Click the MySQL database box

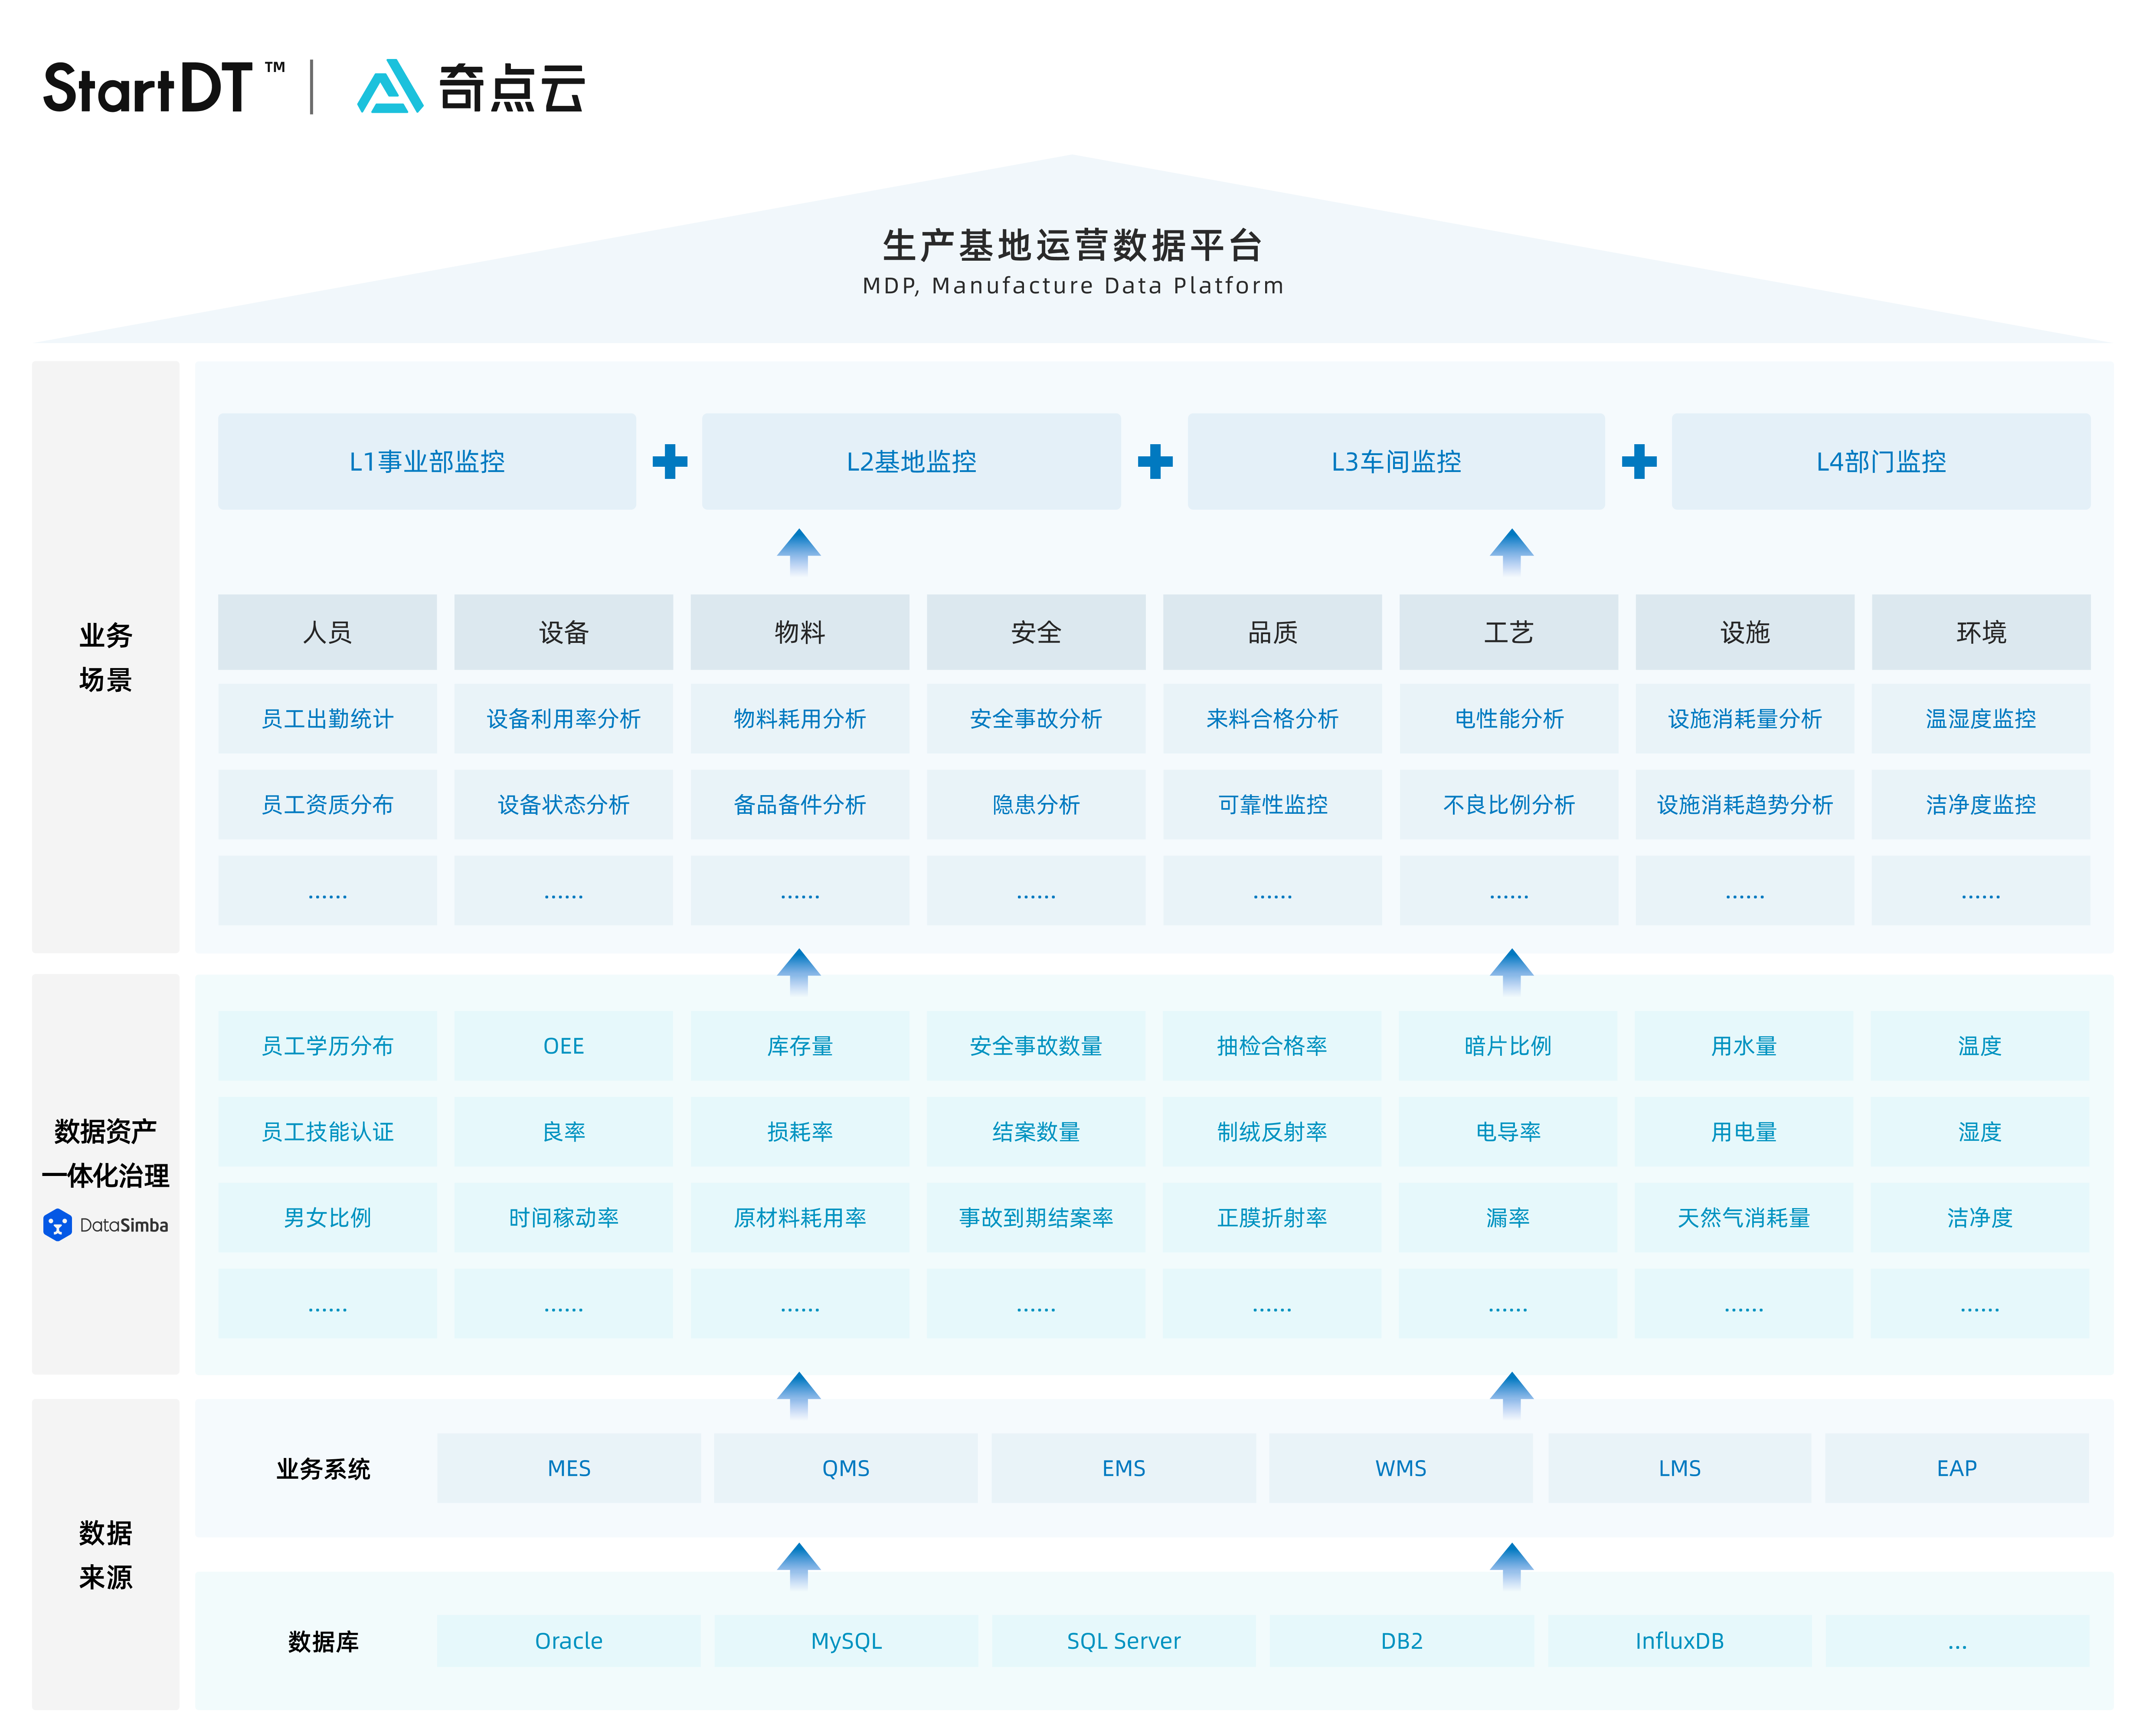pos(846,1640)
